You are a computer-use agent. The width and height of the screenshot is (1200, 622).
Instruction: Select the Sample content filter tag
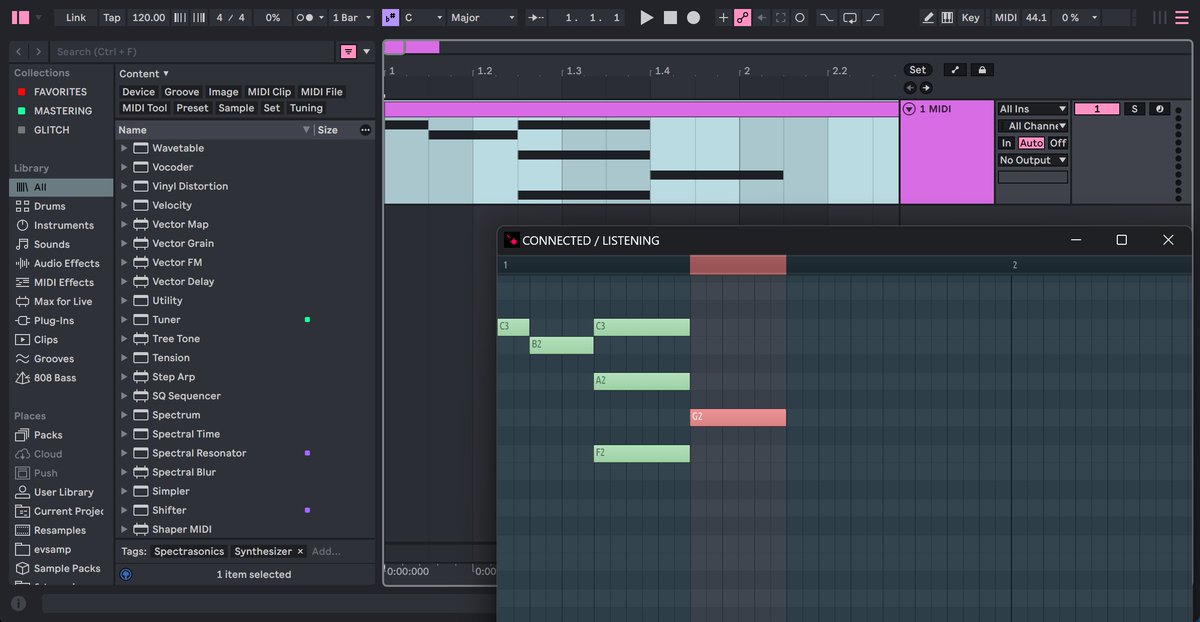(236, 108)
